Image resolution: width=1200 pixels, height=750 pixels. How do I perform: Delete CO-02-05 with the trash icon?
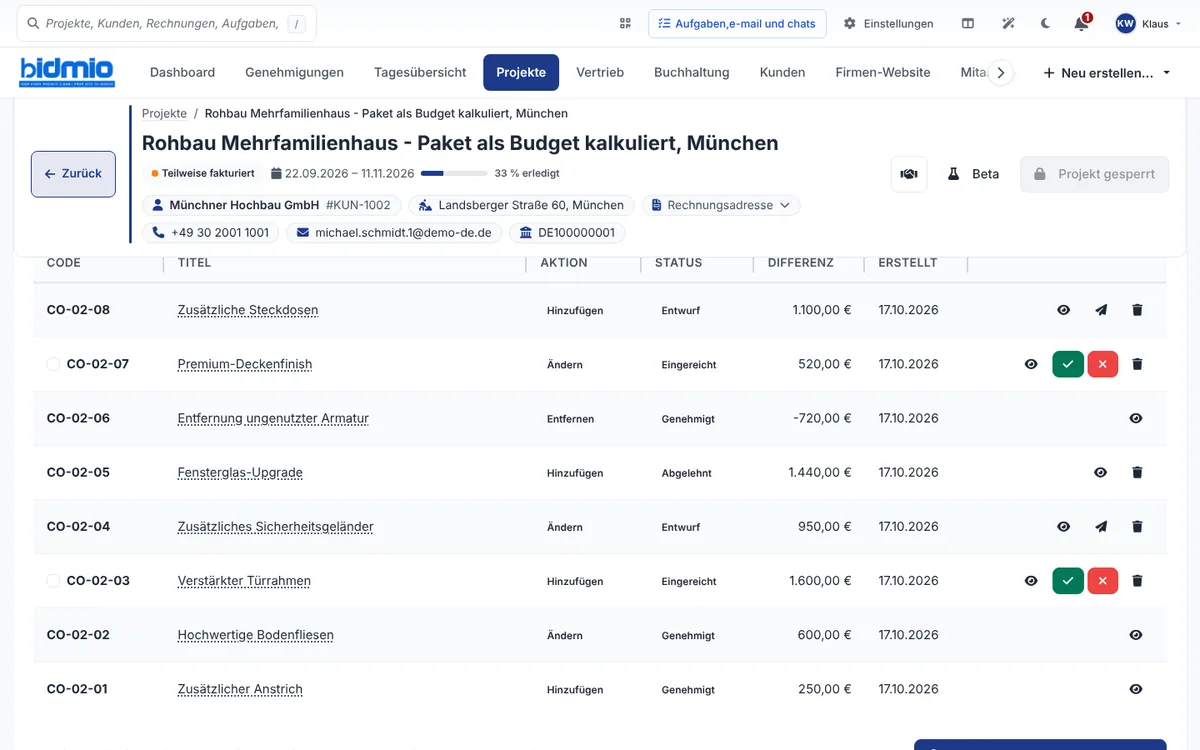click(x=1137, y=473)
